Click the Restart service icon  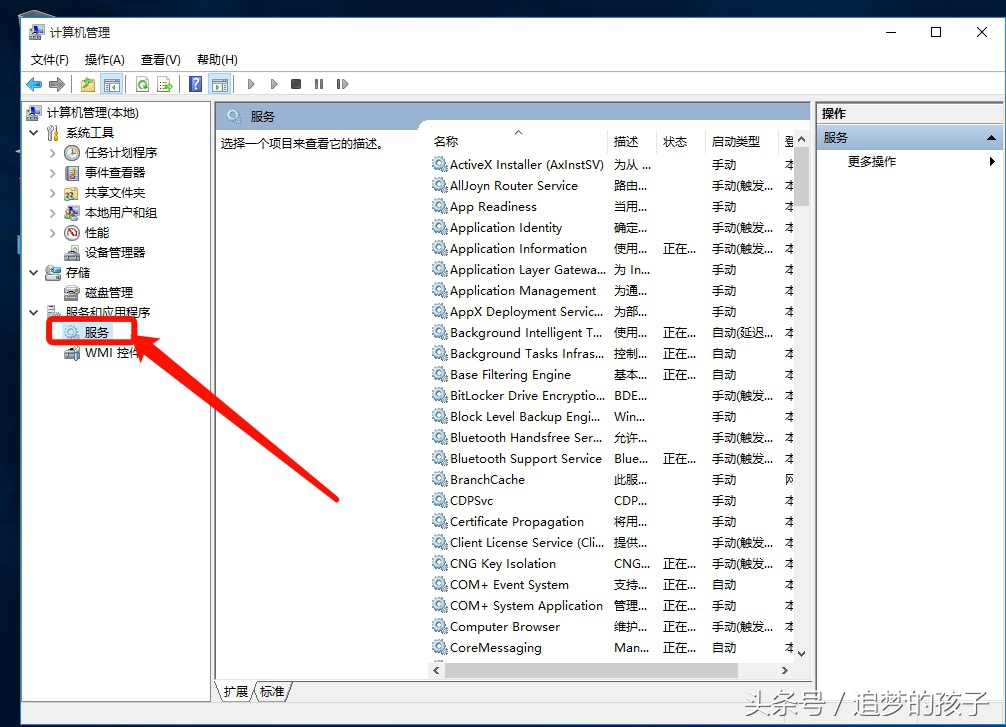[x=342, y=84]
